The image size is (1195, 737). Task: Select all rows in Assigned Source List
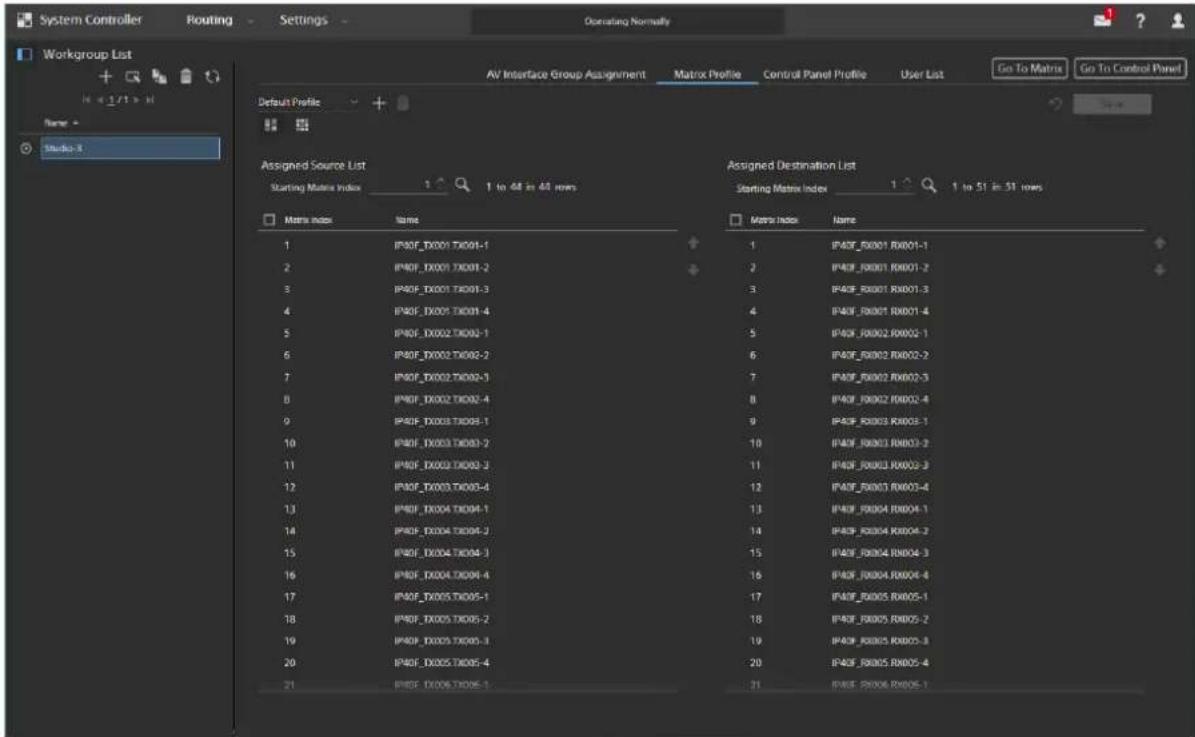click(x=269, y=219)
